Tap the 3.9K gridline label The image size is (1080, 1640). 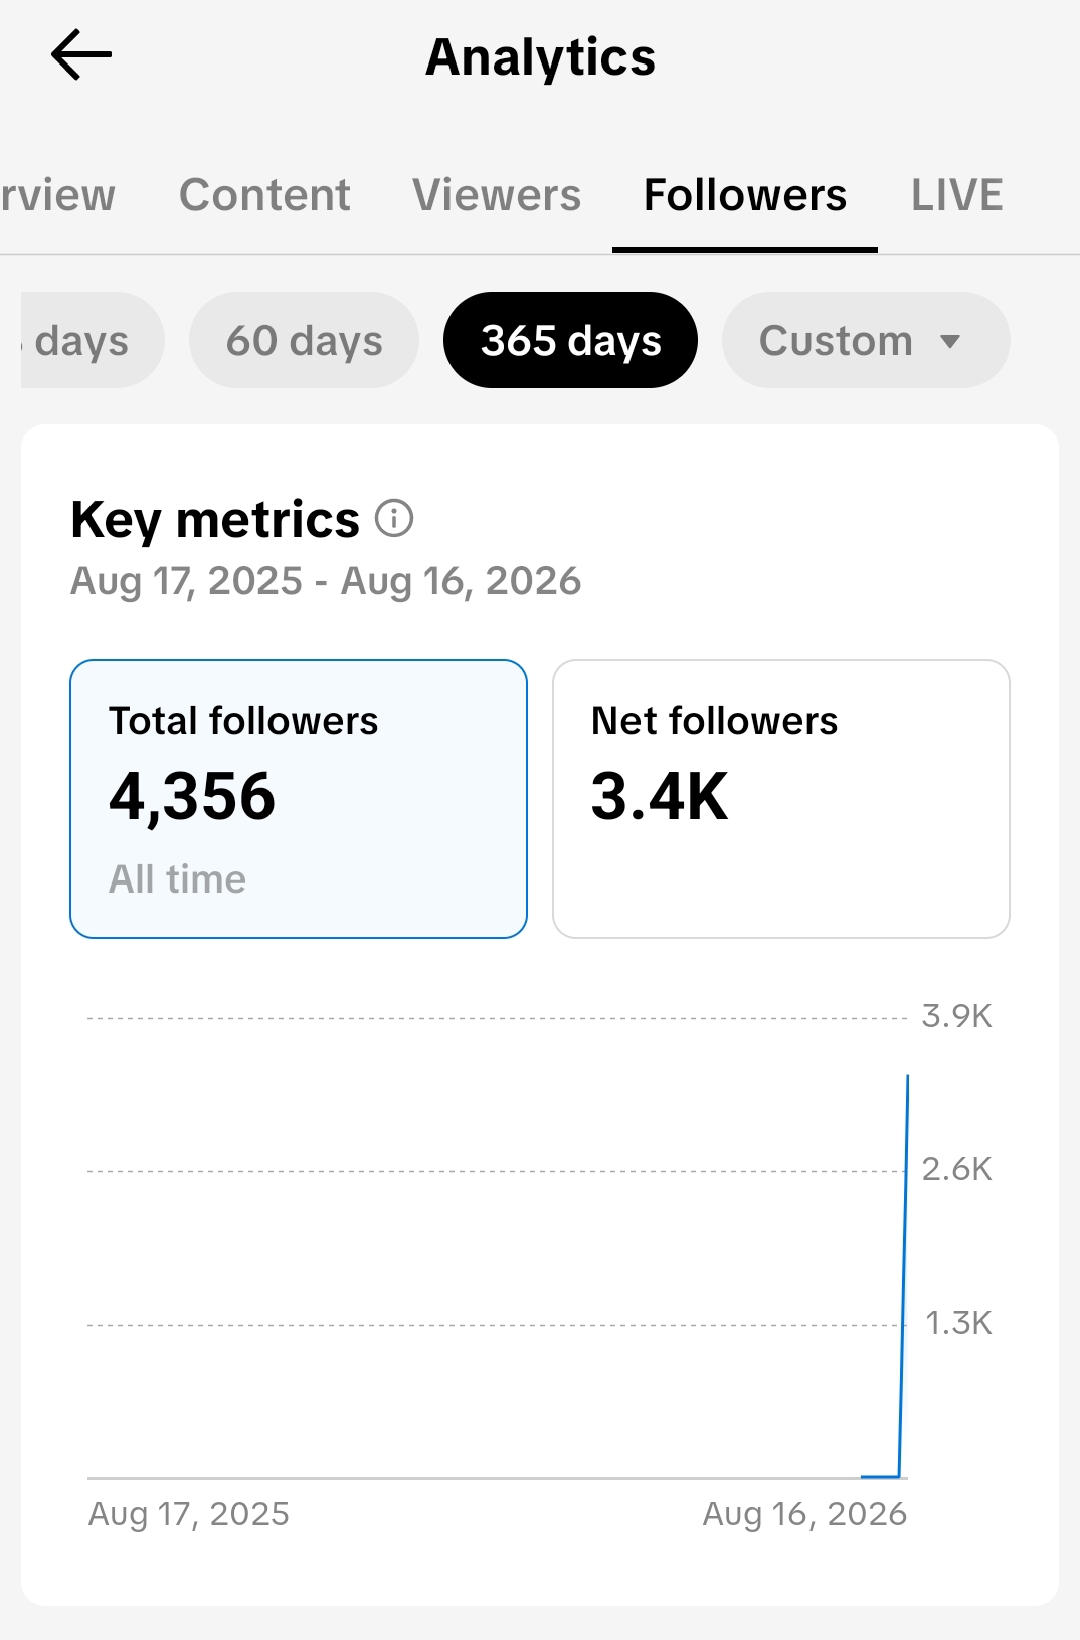(x=957, y=1016)
